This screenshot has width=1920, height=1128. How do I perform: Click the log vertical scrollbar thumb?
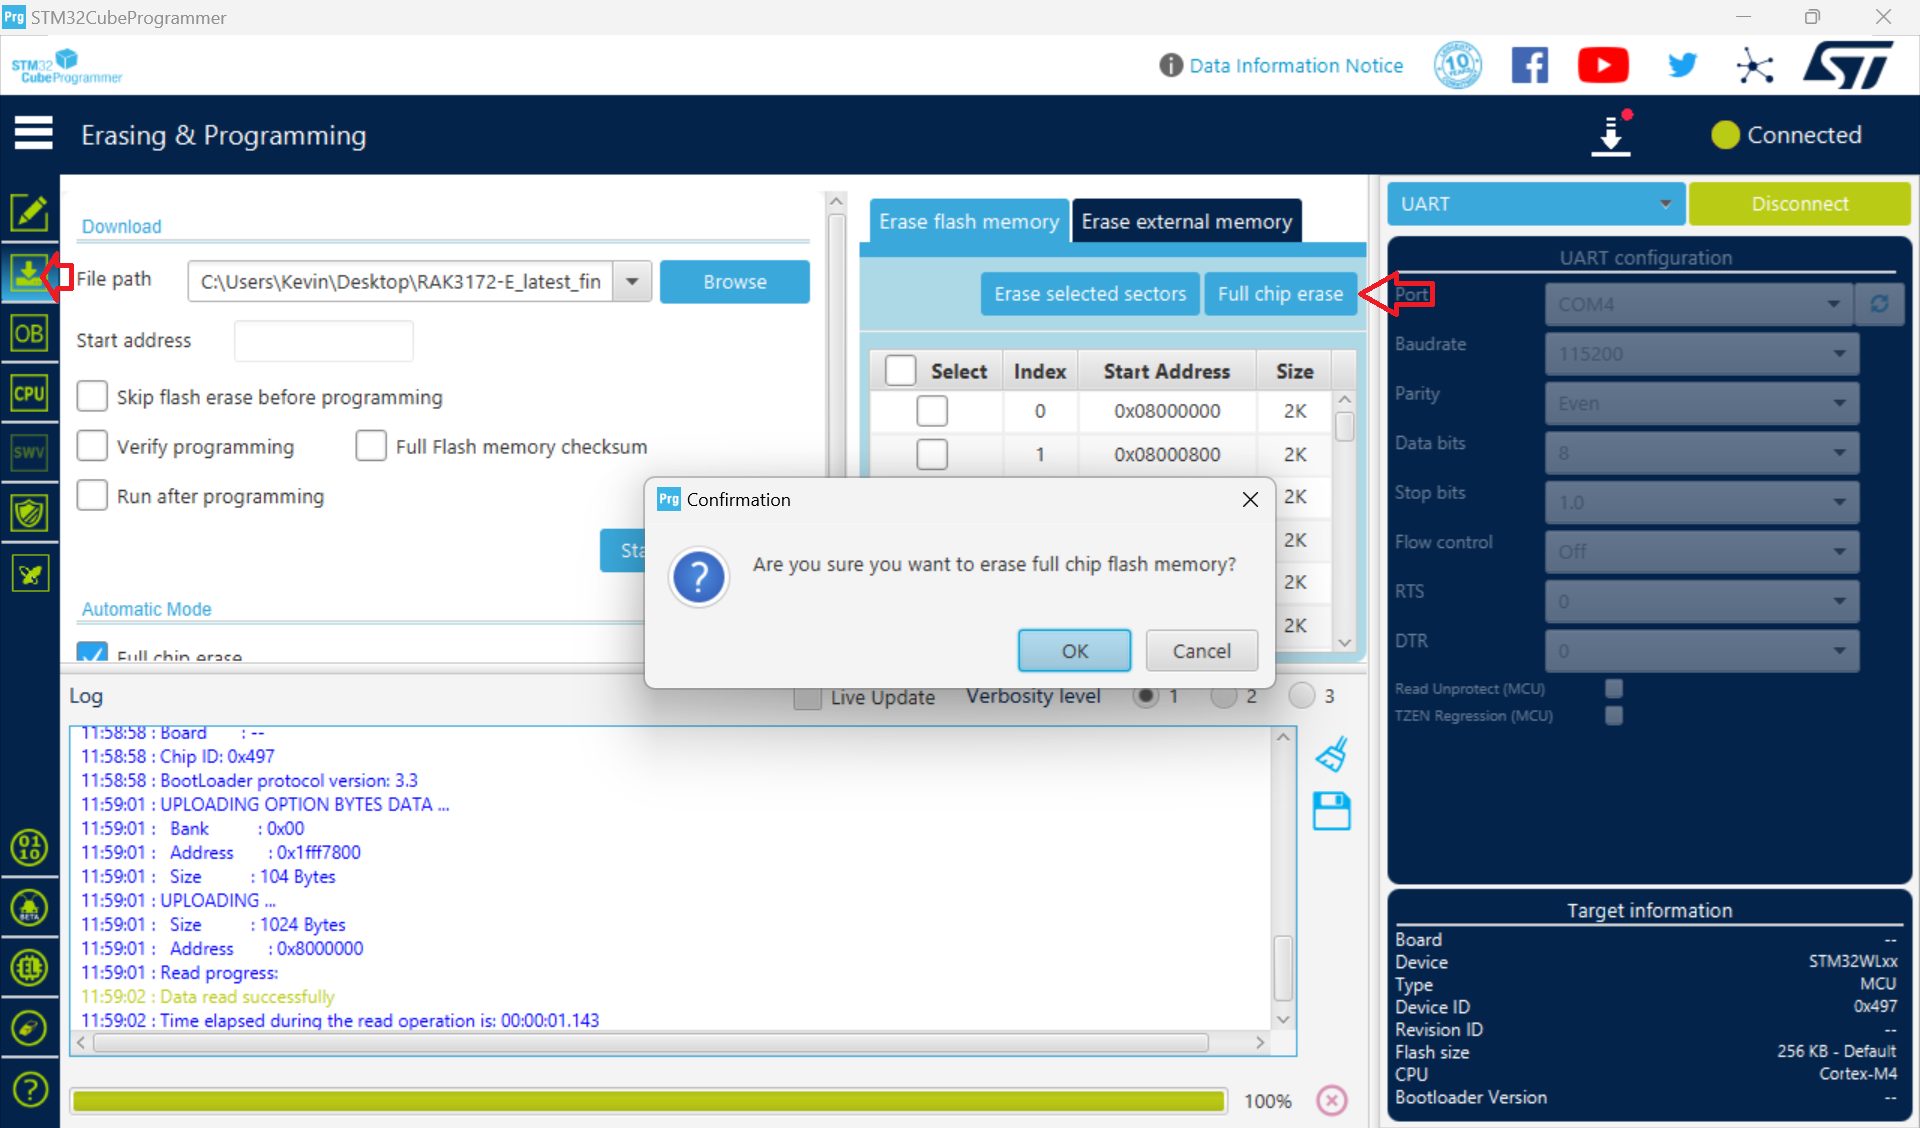click(x=1284, y=967)
